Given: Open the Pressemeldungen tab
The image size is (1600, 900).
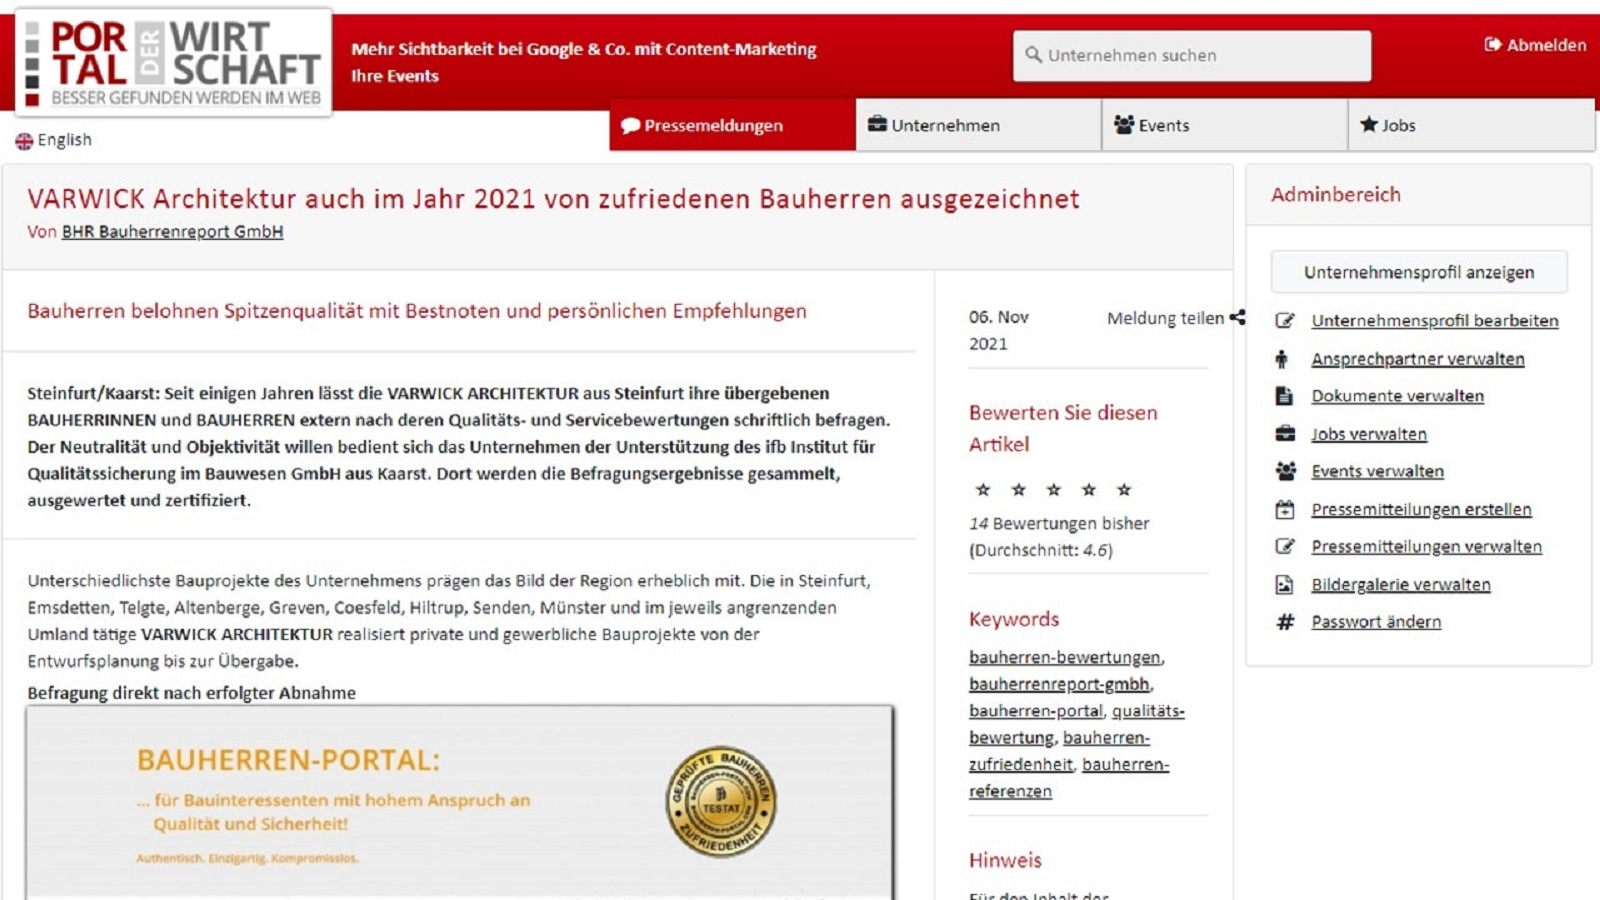Looking at the screenshot, I should (732, 125).
